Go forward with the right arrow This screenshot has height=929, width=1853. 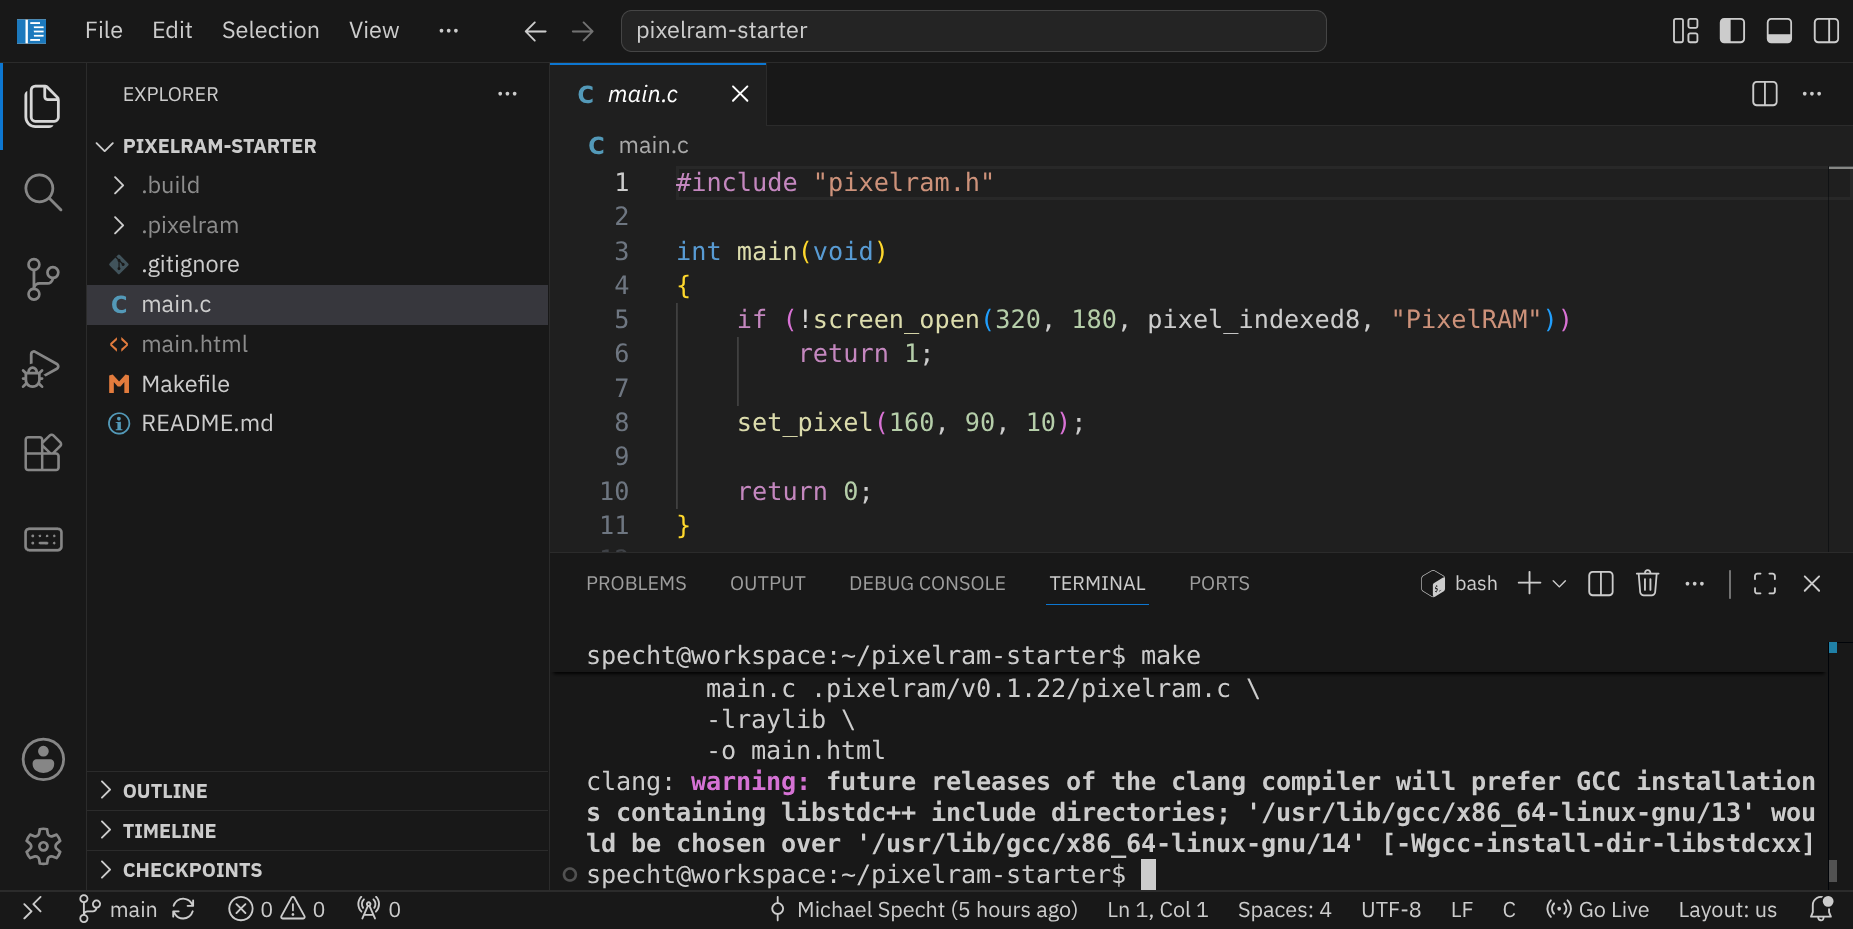point(583,31)
